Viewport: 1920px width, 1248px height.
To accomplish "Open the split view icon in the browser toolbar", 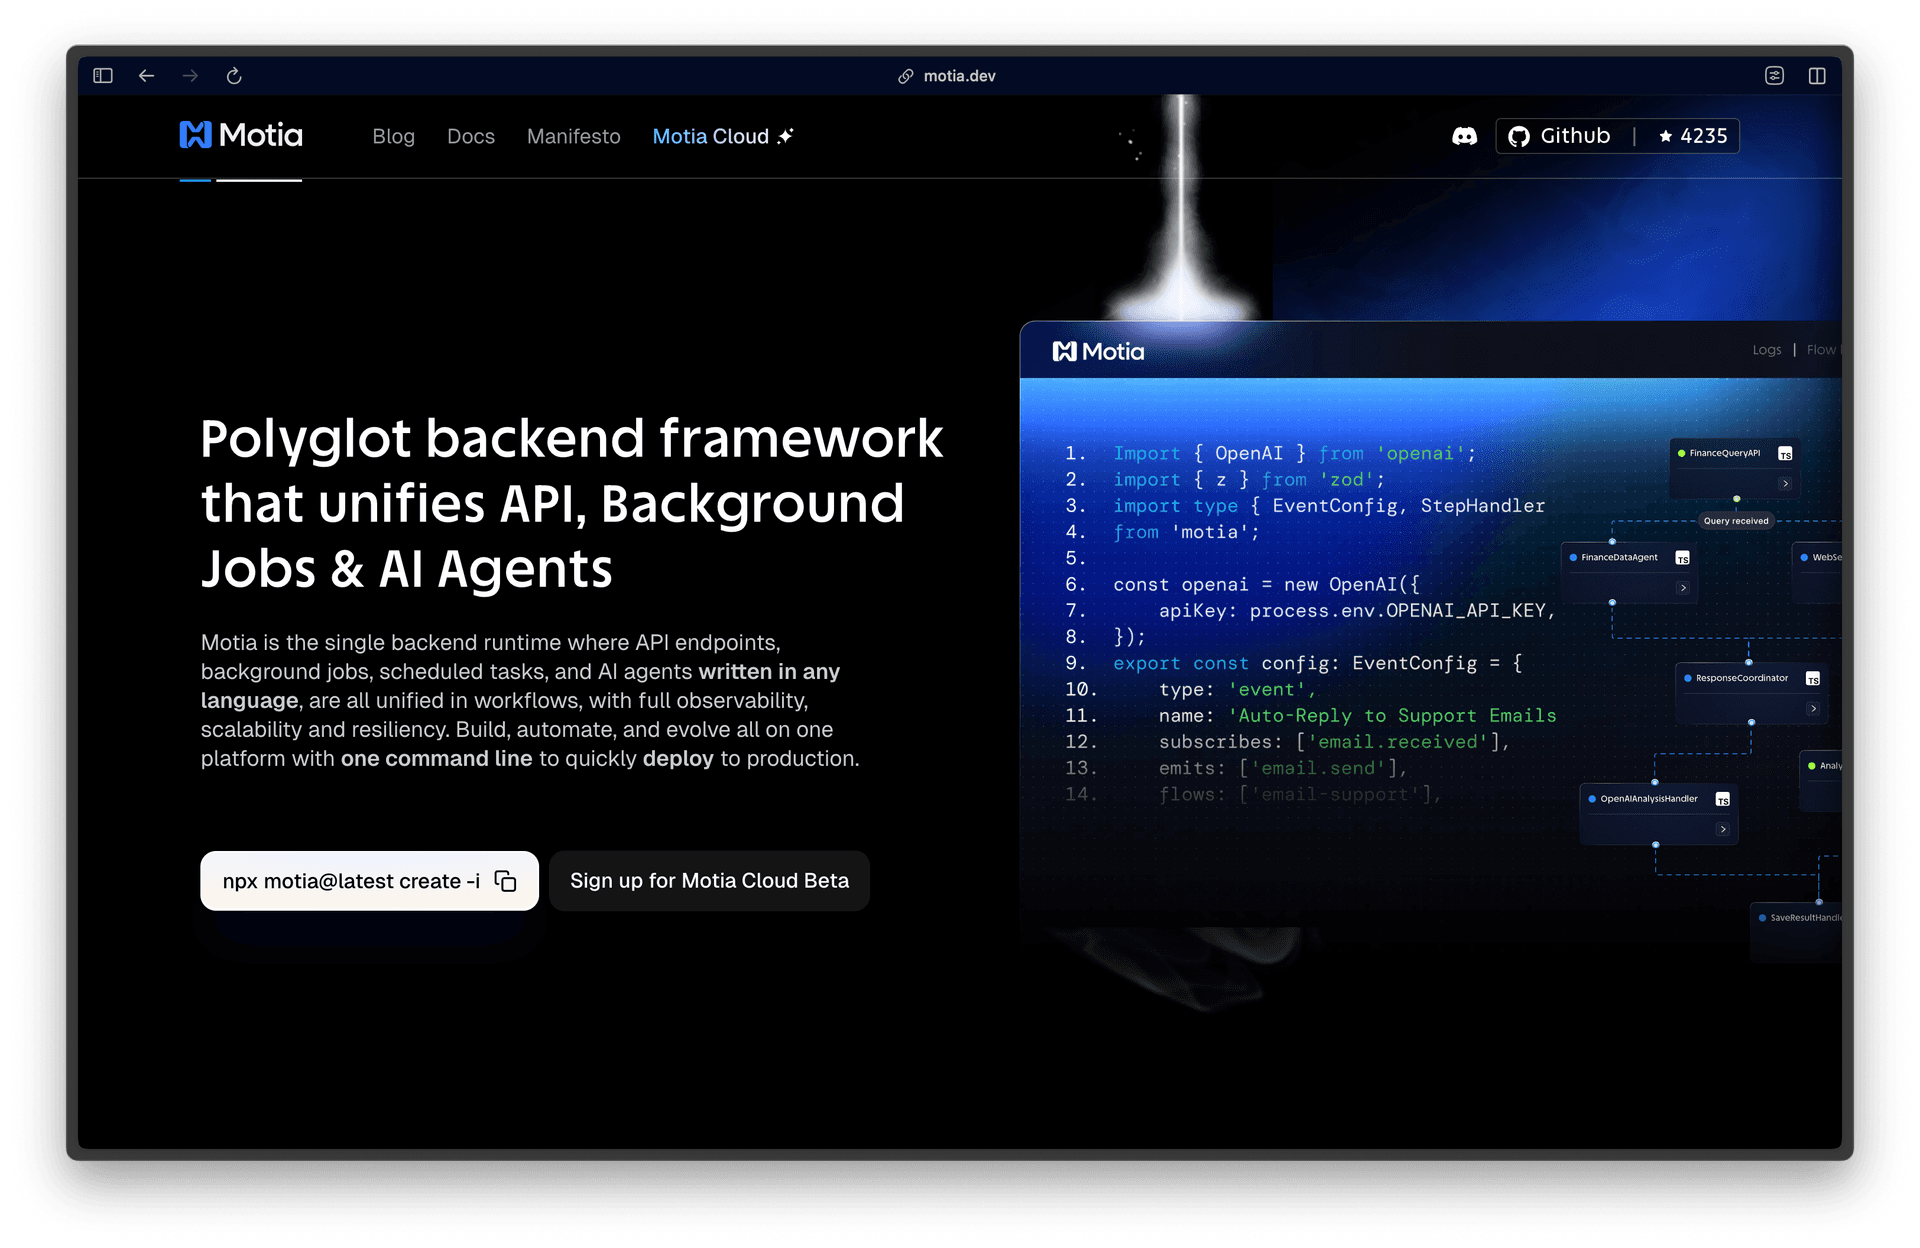I will 1817,76.
